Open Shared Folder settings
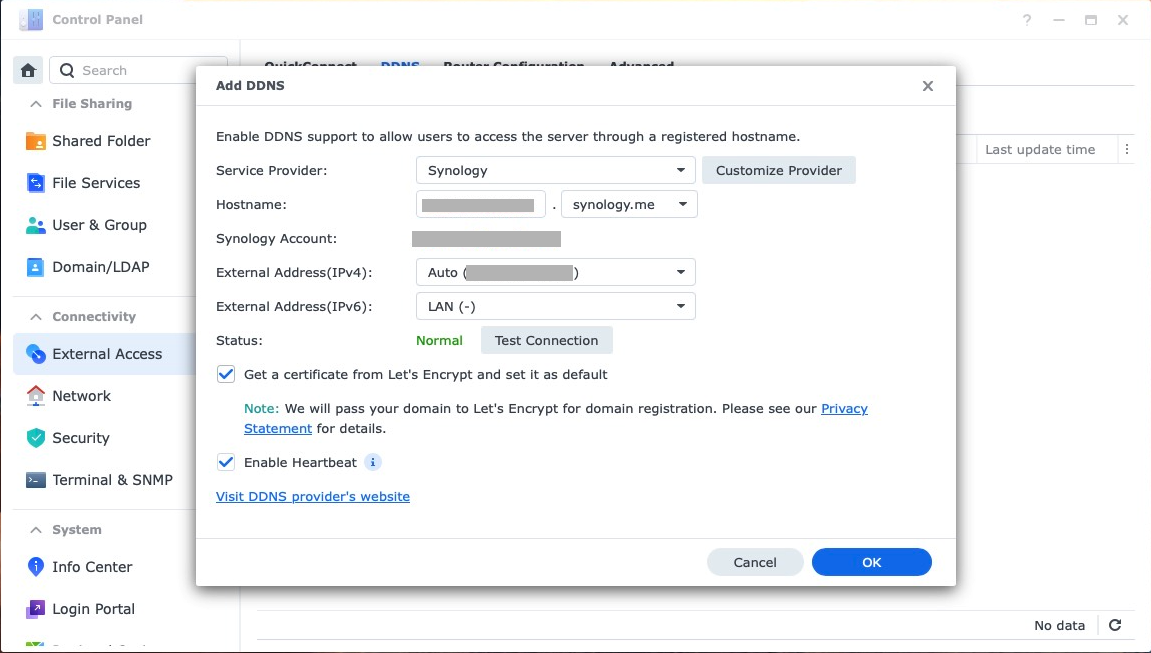The width and height of the screenshot is (1151, 653). 100,141
